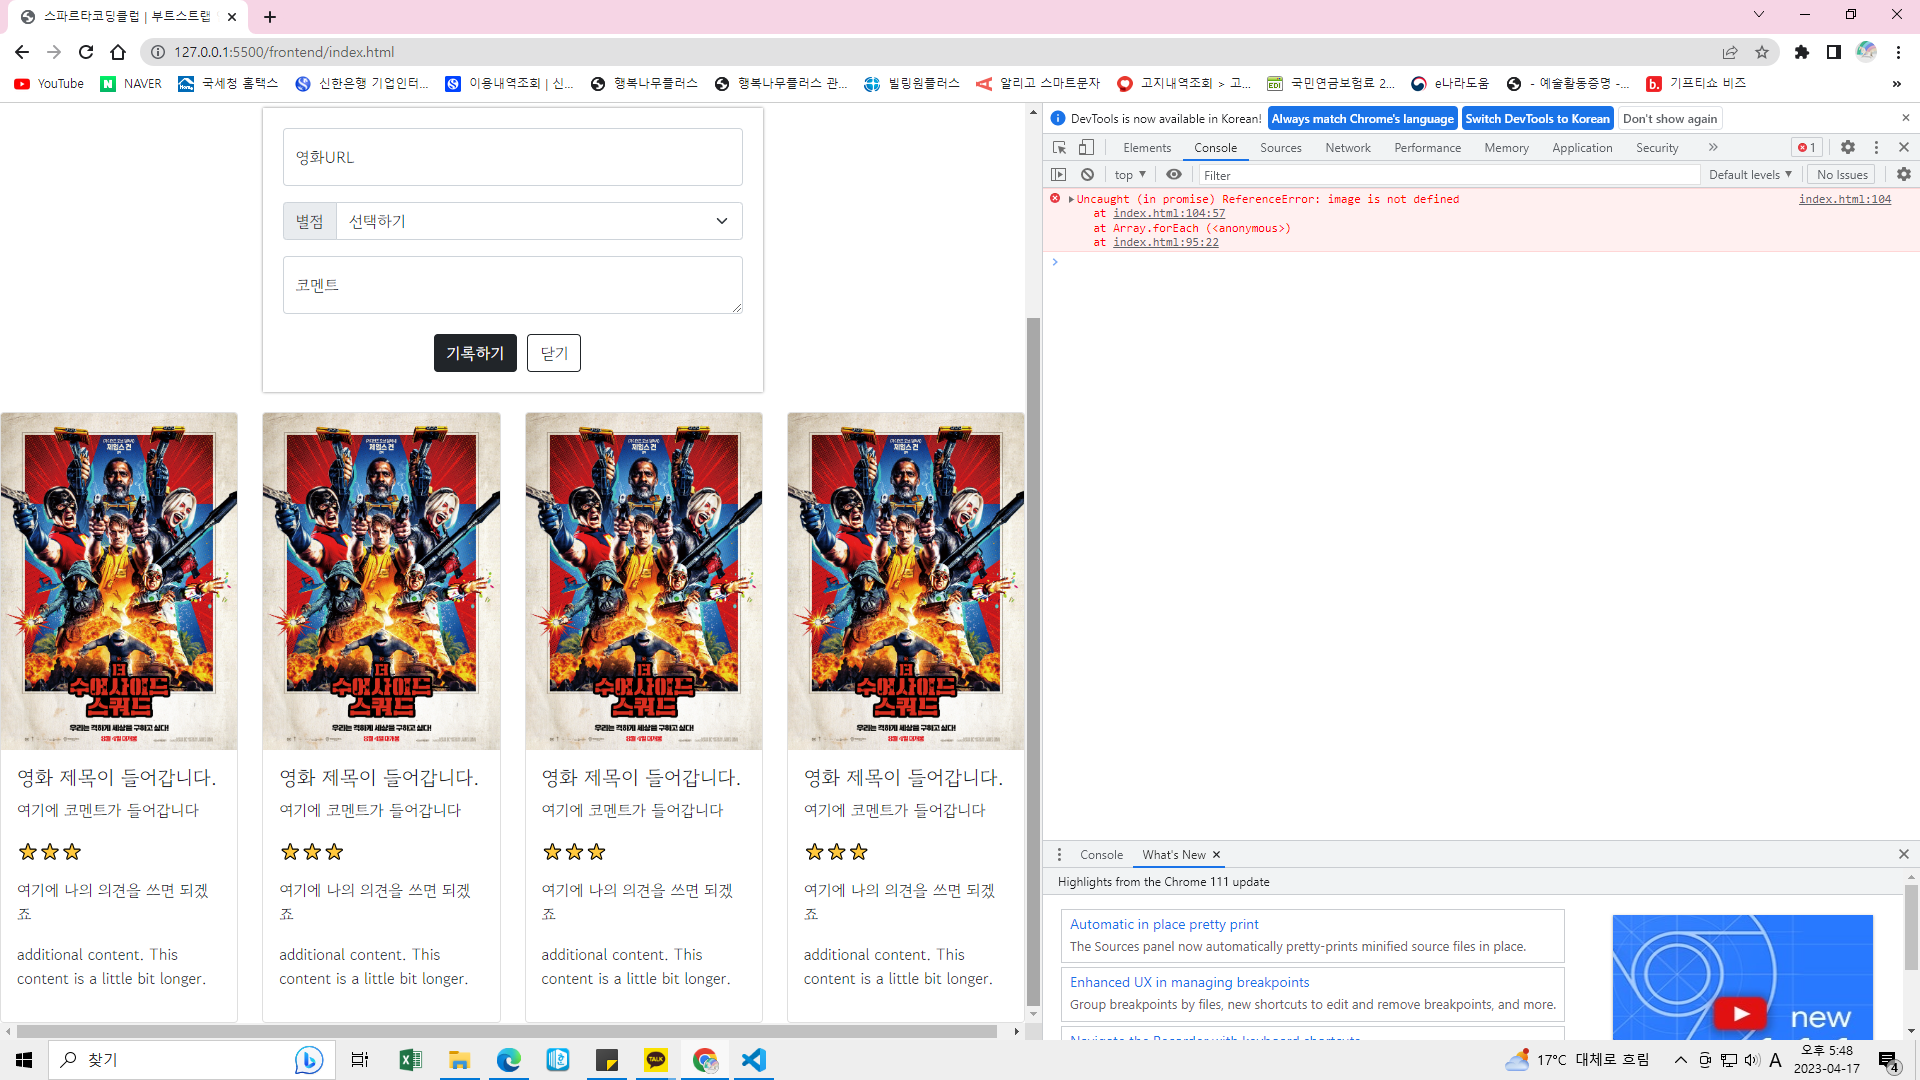Dismiss the DevTools language infobar
Screen dimensions: 1920x1080
click(x=1906, y=117)
